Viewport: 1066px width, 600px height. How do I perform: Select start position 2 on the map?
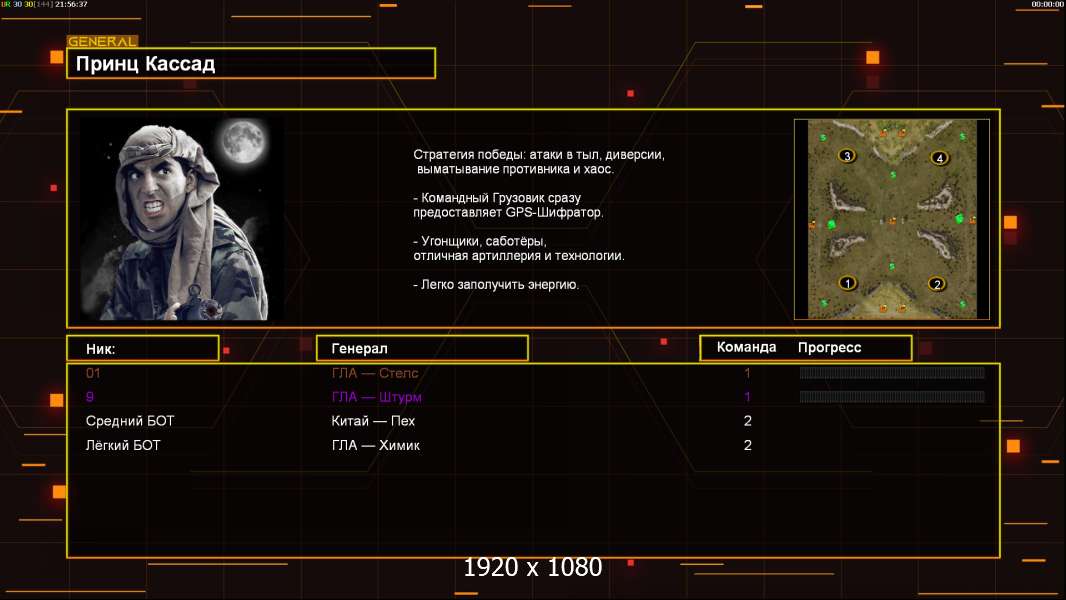pyautogui.click(x=937, y=284)
